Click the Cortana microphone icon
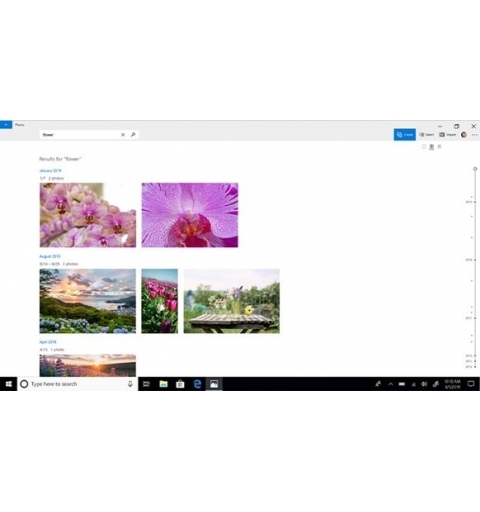 (130, 384)
